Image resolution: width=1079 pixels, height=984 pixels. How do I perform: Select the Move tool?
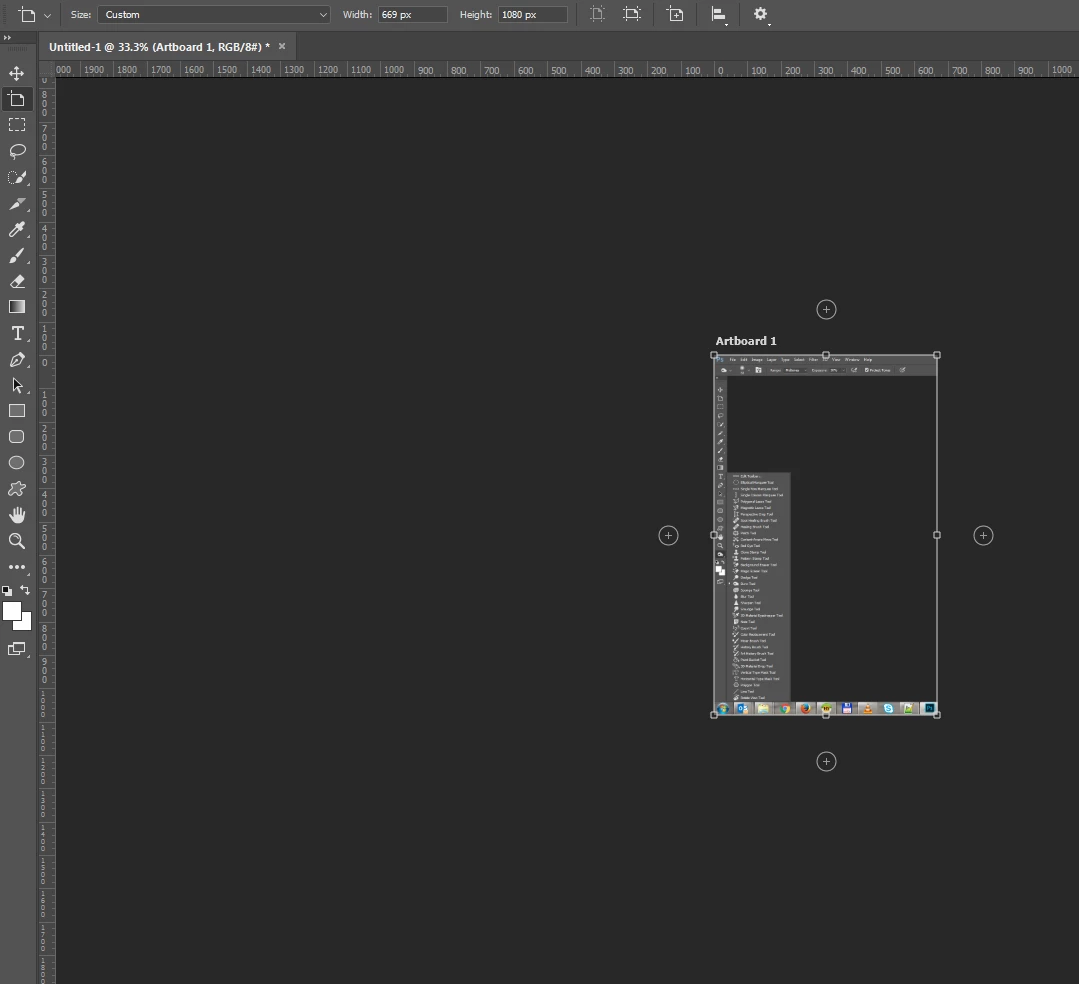(x=17, y=73)
